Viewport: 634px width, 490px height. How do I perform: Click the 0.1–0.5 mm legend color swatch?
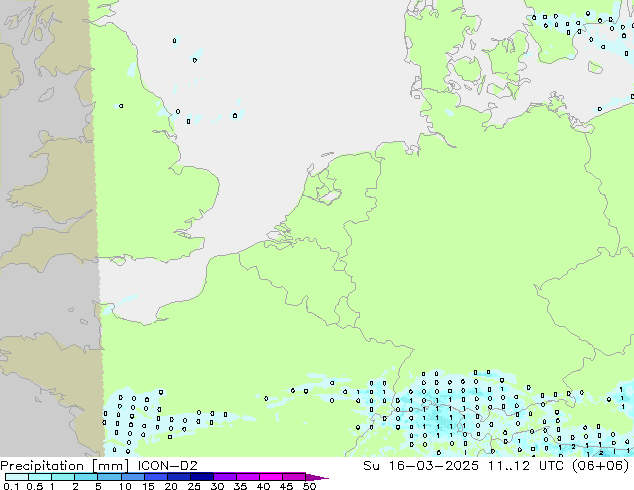pos(17,477)
